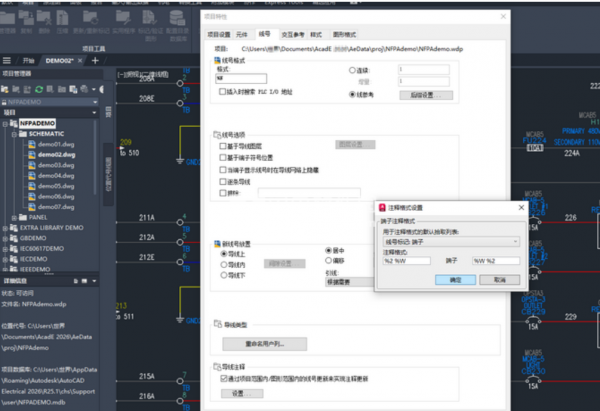Select the 连续 radio button
This screenshot has height=411, width=600.
point(352,70)
